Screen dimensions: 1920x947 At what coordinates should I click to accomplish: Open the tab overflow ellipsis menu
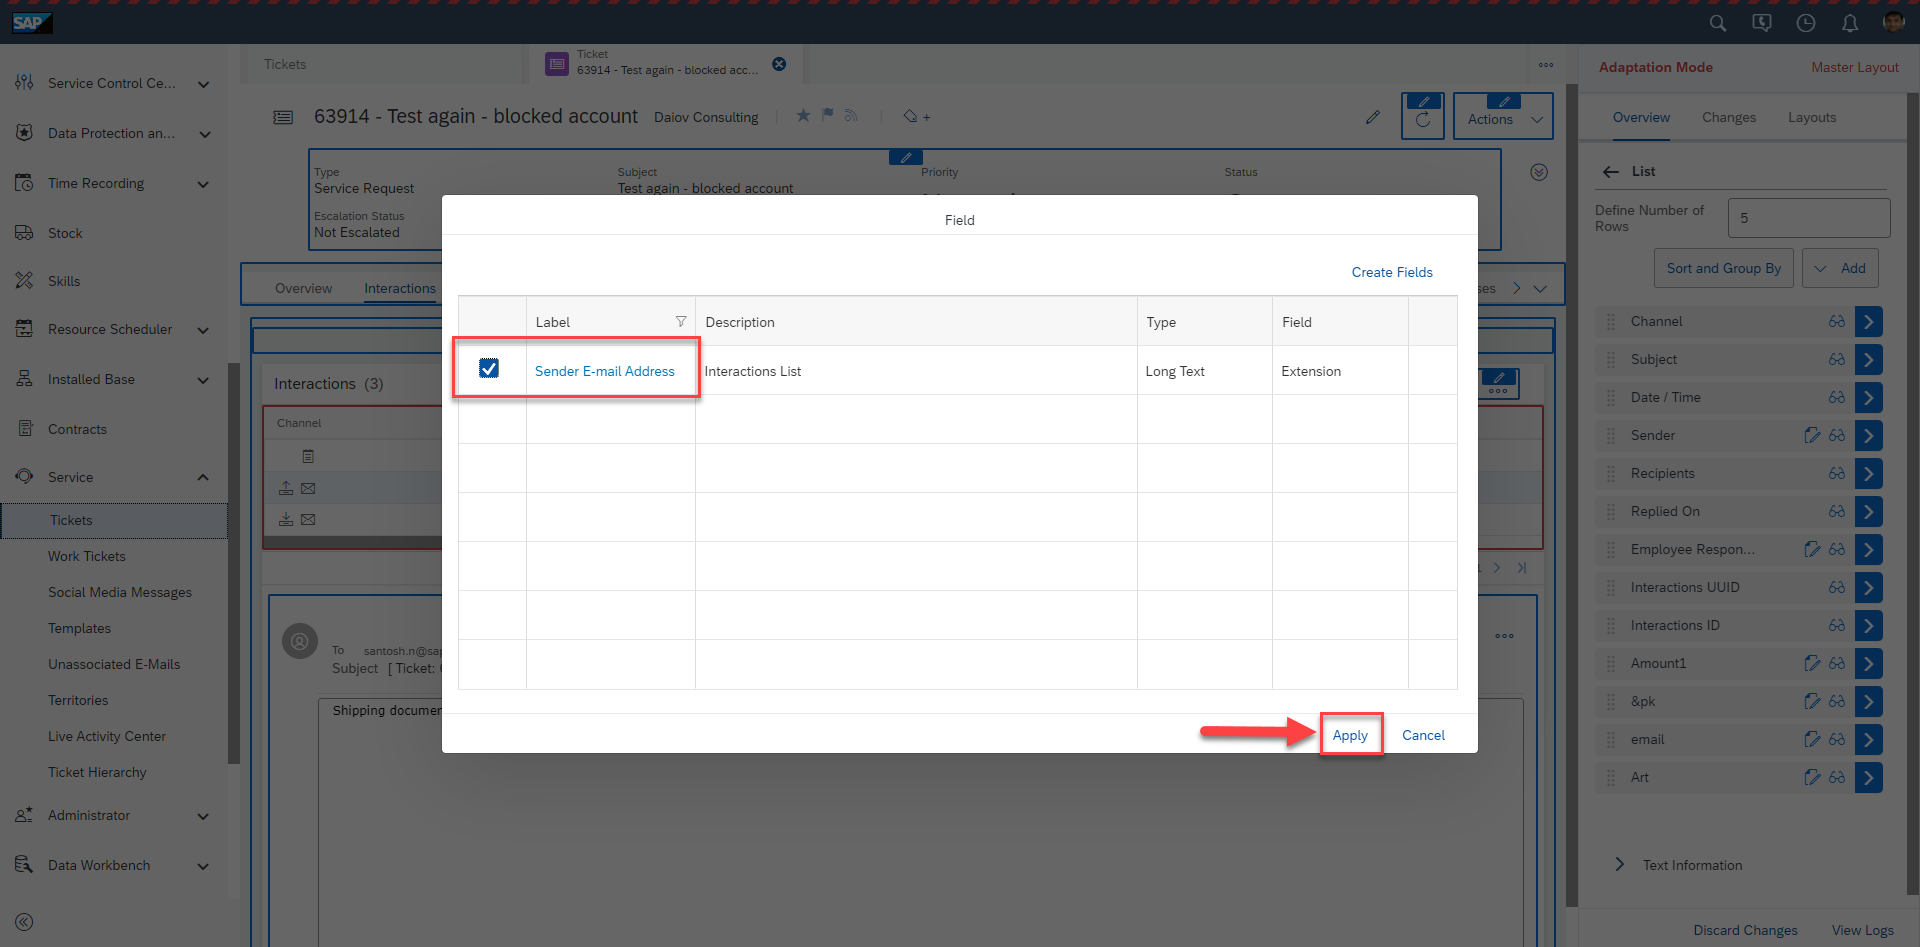click(1546, 65)
